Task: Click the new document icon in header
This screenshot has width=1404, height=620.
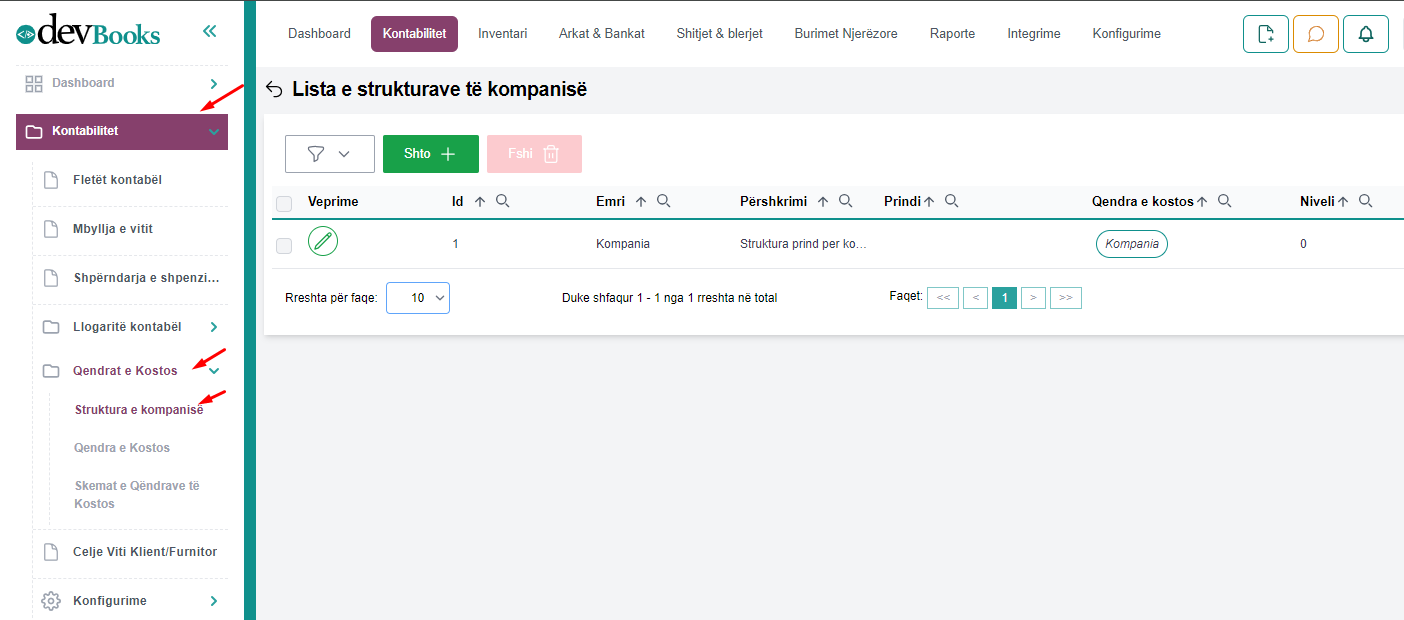Action: pyautogui.click(x=1265, y=34)
